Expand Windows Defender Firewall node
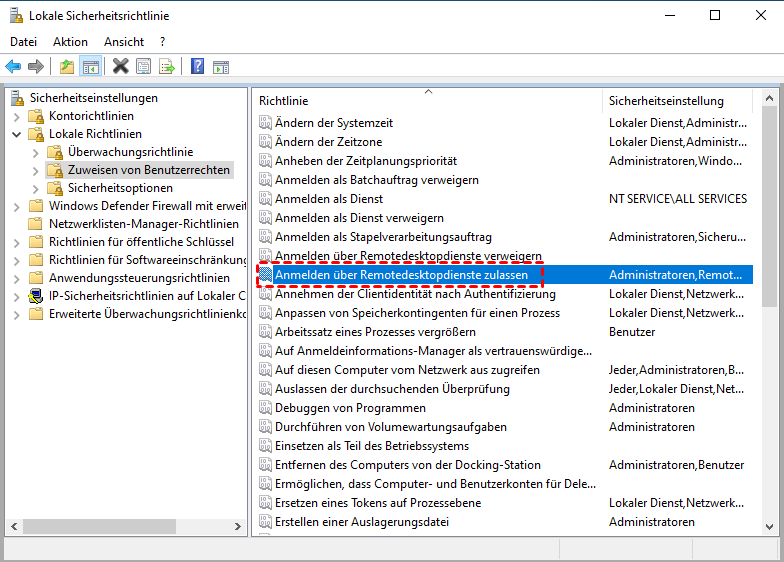The image size is (784, 562). [17, 206]
